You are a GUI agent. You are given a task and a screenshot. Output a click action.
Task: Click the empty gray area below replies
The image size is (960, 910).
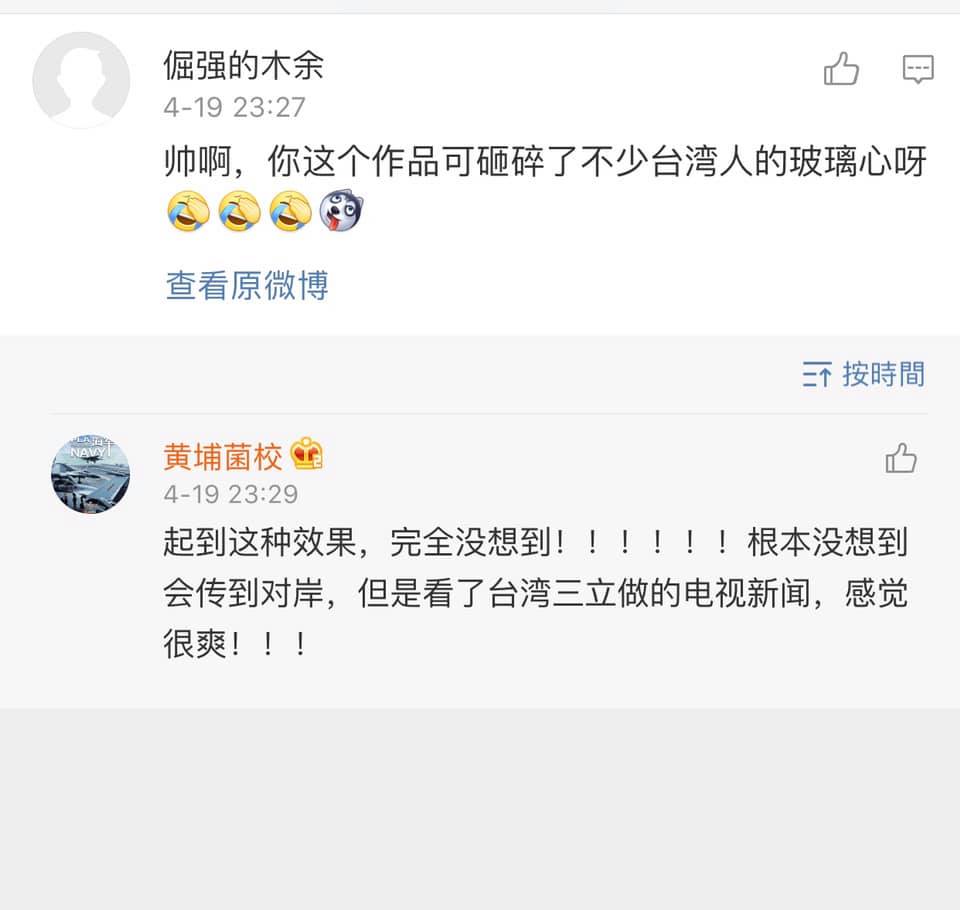[x=480, y=810]
